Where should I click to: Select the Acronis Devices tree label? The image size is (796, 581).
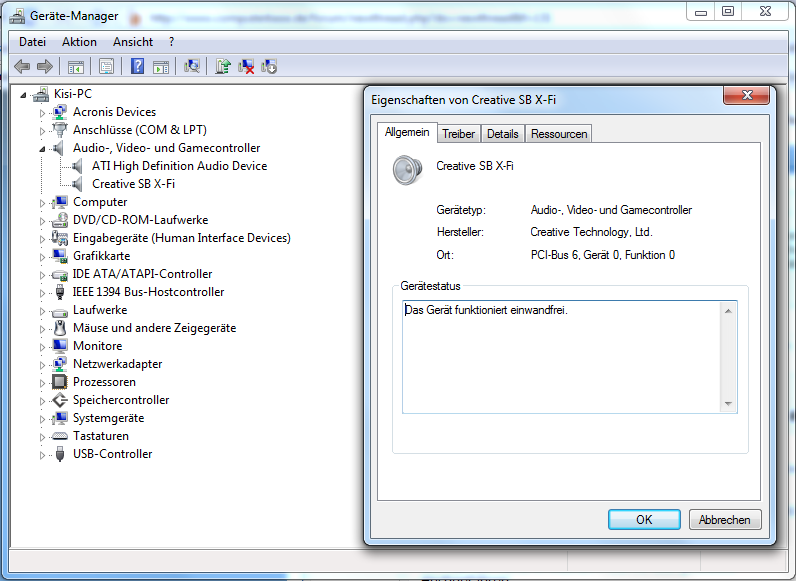click(x=114, y=112)
